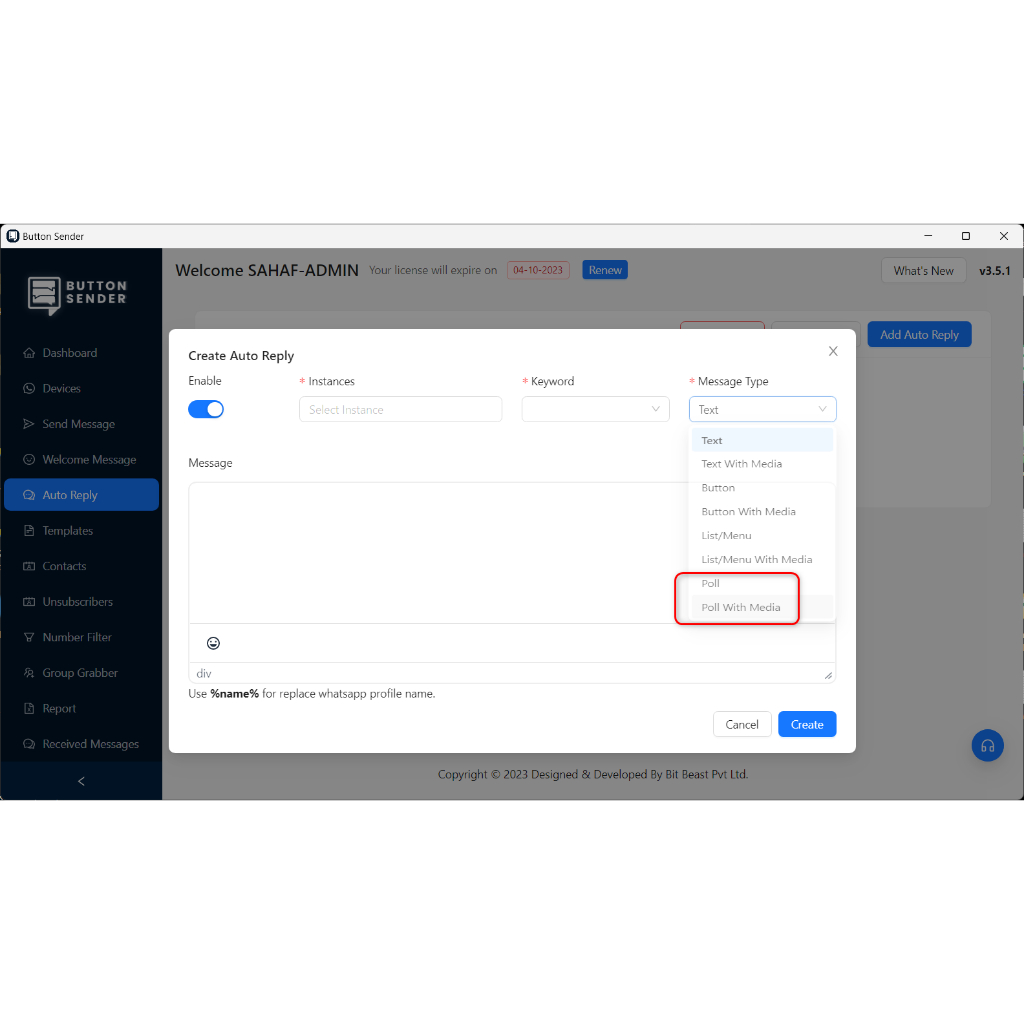Click the Renew license button
1024x1024 pixels.
point(605,270)
